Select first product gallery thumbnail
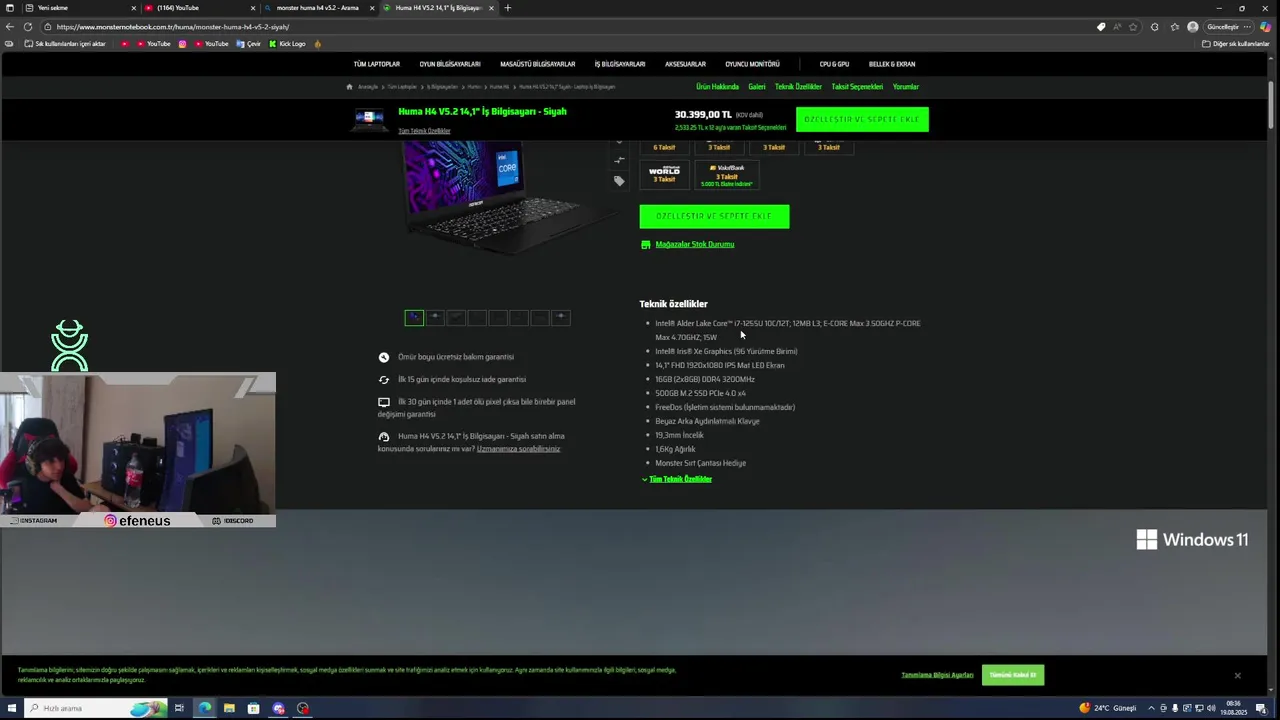Image resolution: width=1280 pixels, height=720 pixels. click(414, 317)
